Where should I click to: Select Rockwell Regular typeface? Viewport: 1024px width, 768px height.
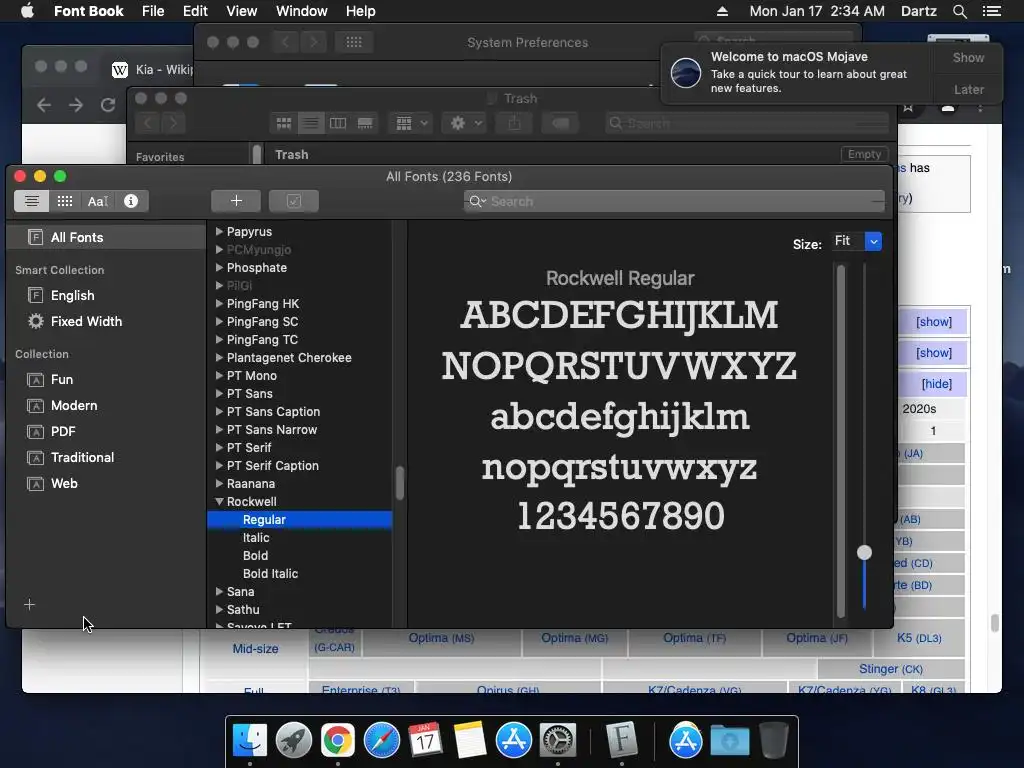click(300, 520)
